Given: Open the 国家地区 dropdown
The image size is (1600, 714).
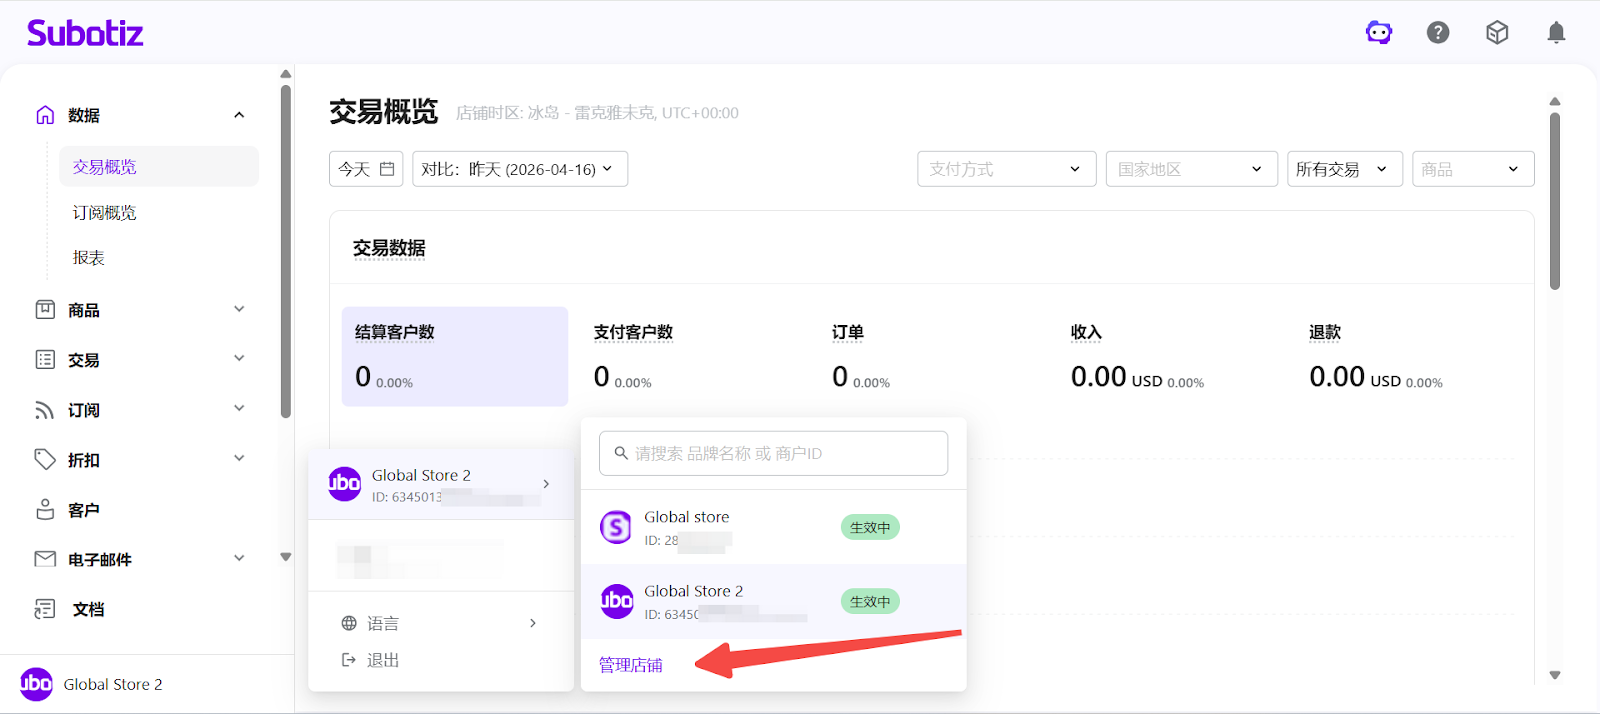Looking at the screenshot, I should [1191, 169].
